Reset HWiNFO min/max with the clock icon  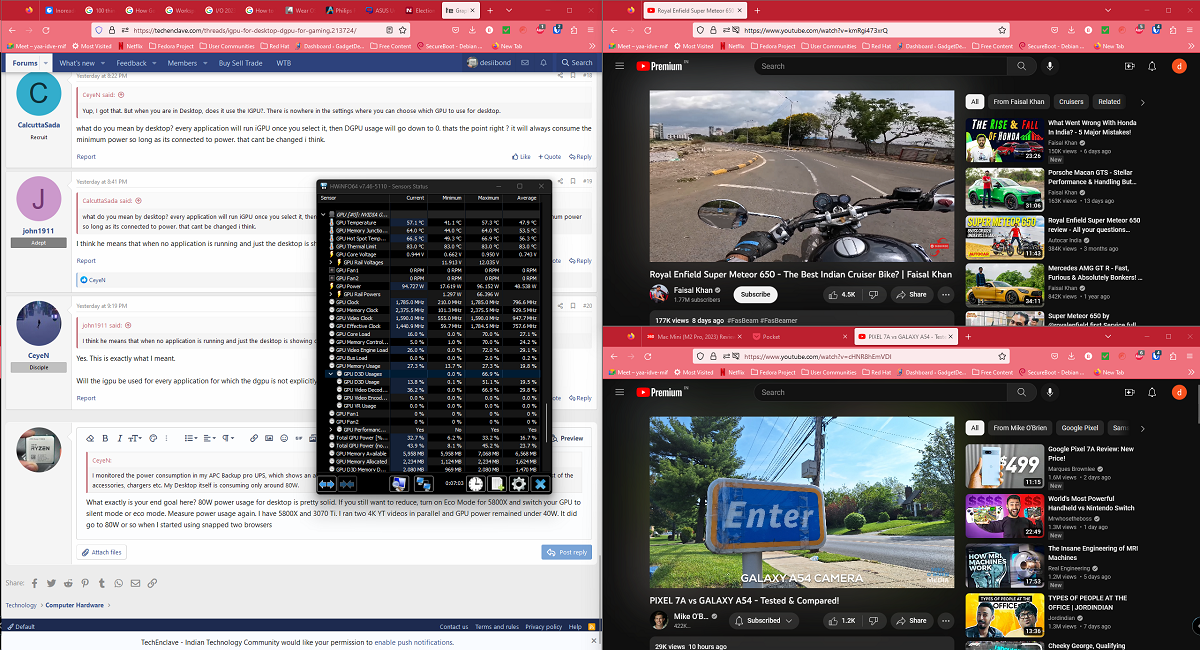(474, 484)
